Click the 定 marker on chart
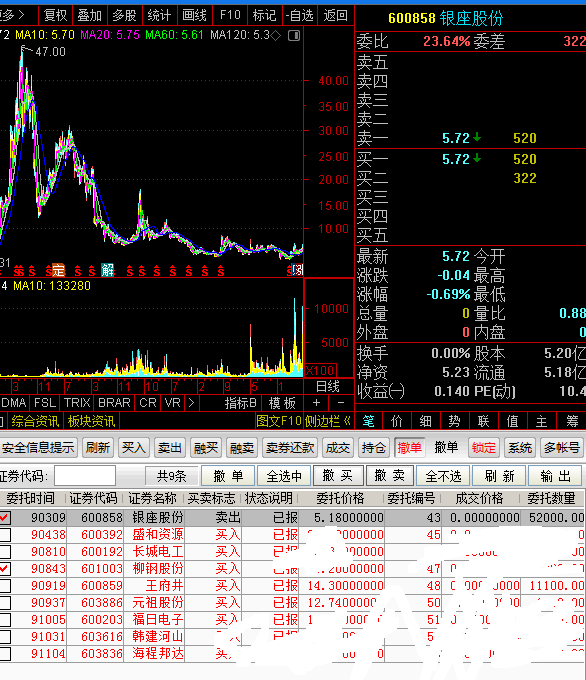Viewport: 586px width, 680px height. pyautogui.click(x=58, y=270)
